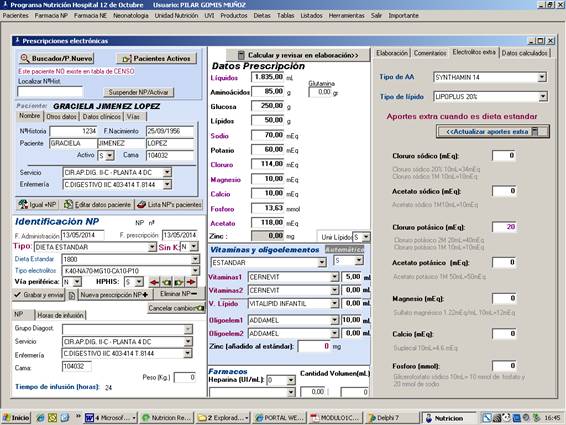
Task: Expand HPHIS dropdown
Action: tap(139, 282)
